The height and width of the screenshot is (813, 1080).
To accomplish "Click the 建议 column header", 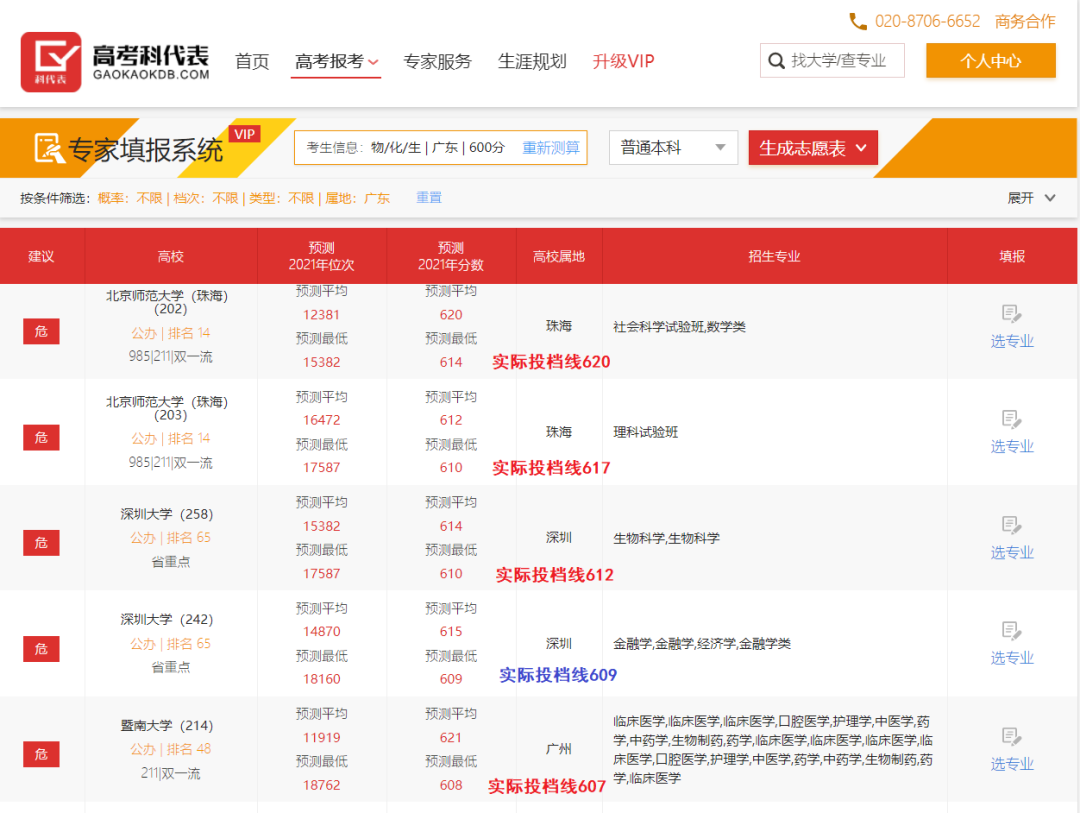I will [41, 256].
